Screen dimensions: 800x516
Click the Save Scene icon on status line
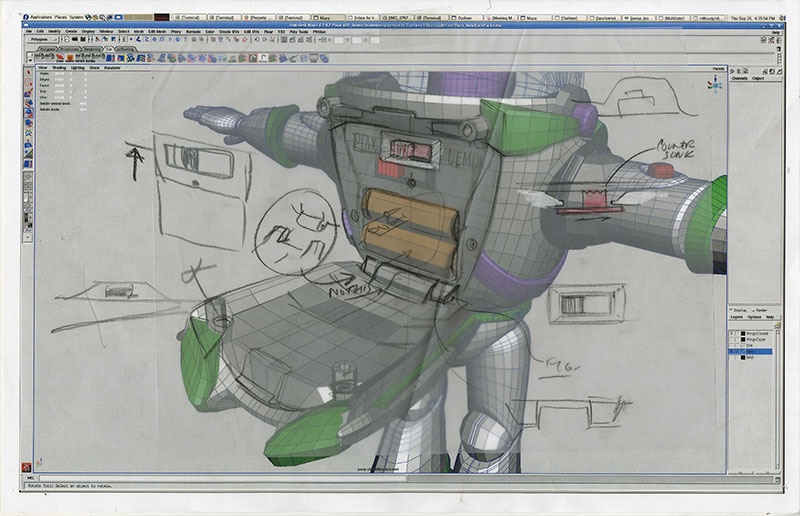tap(83, 39)
